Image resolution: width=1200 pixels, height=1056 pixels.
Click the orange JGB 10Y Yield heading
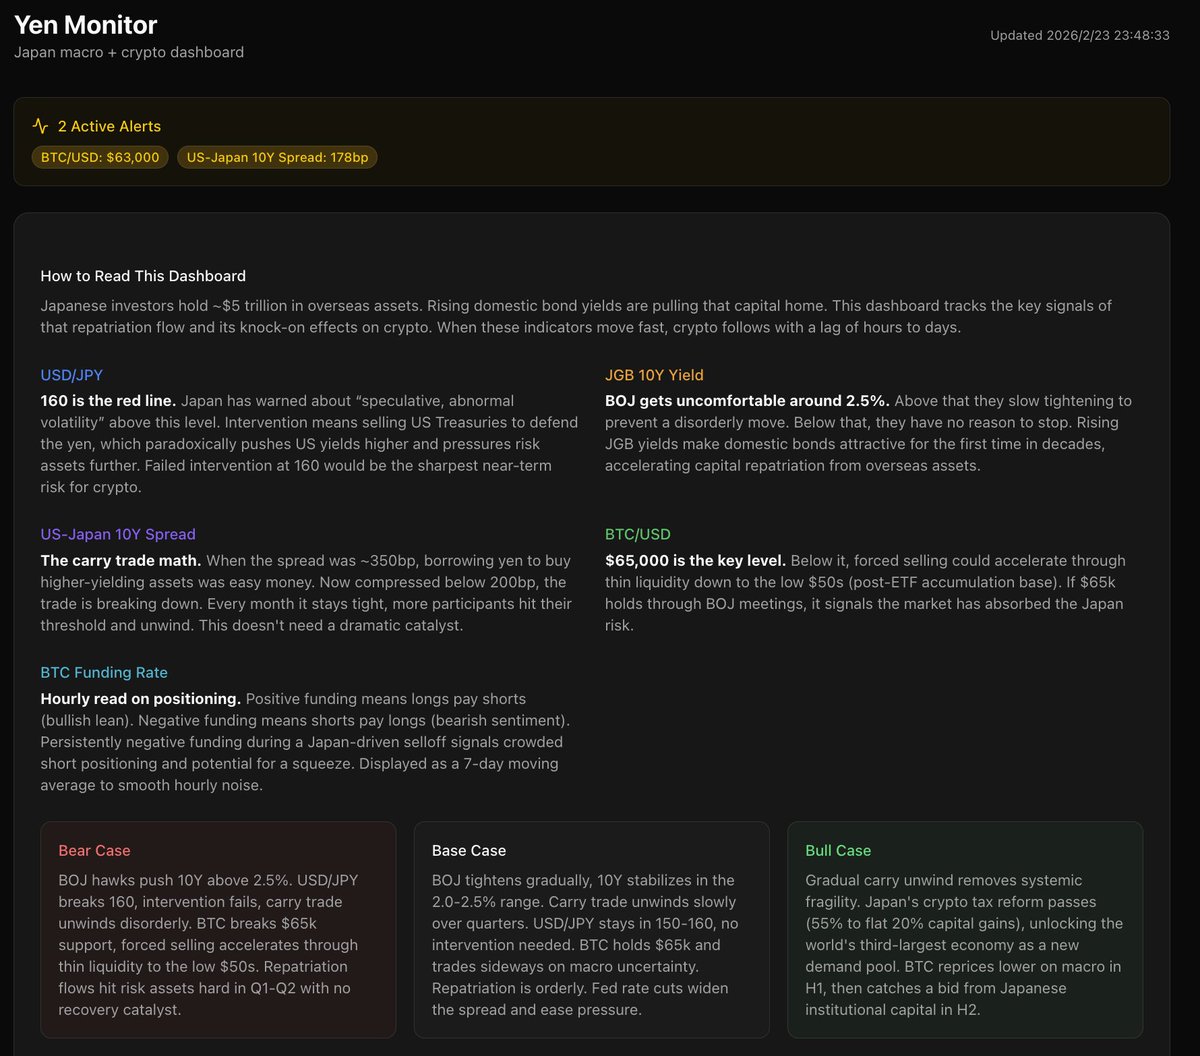click(654, 375)
